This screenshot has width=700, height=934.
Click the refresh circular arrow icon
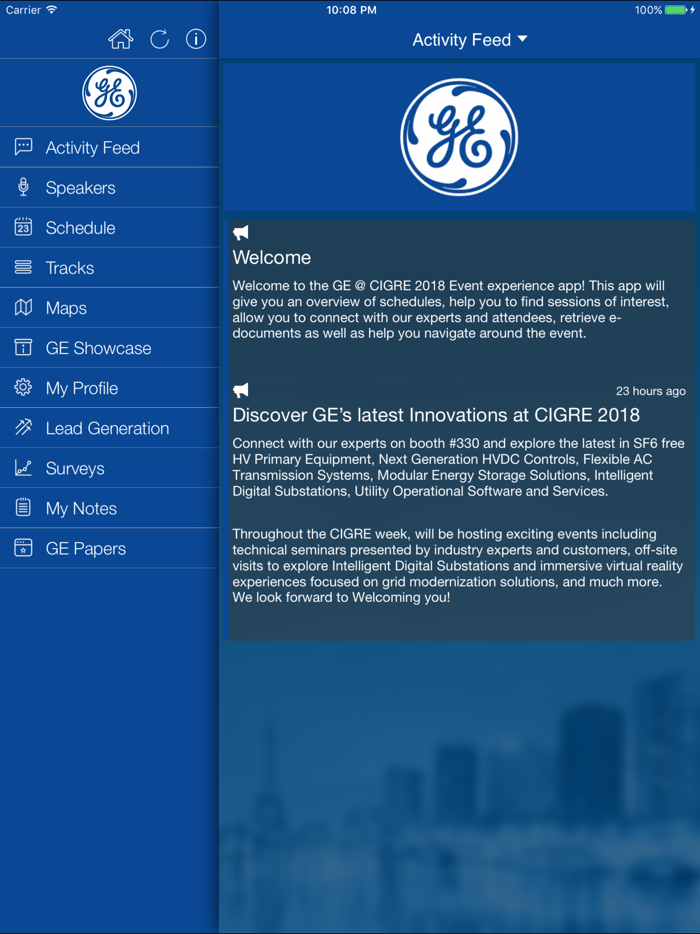159,39
